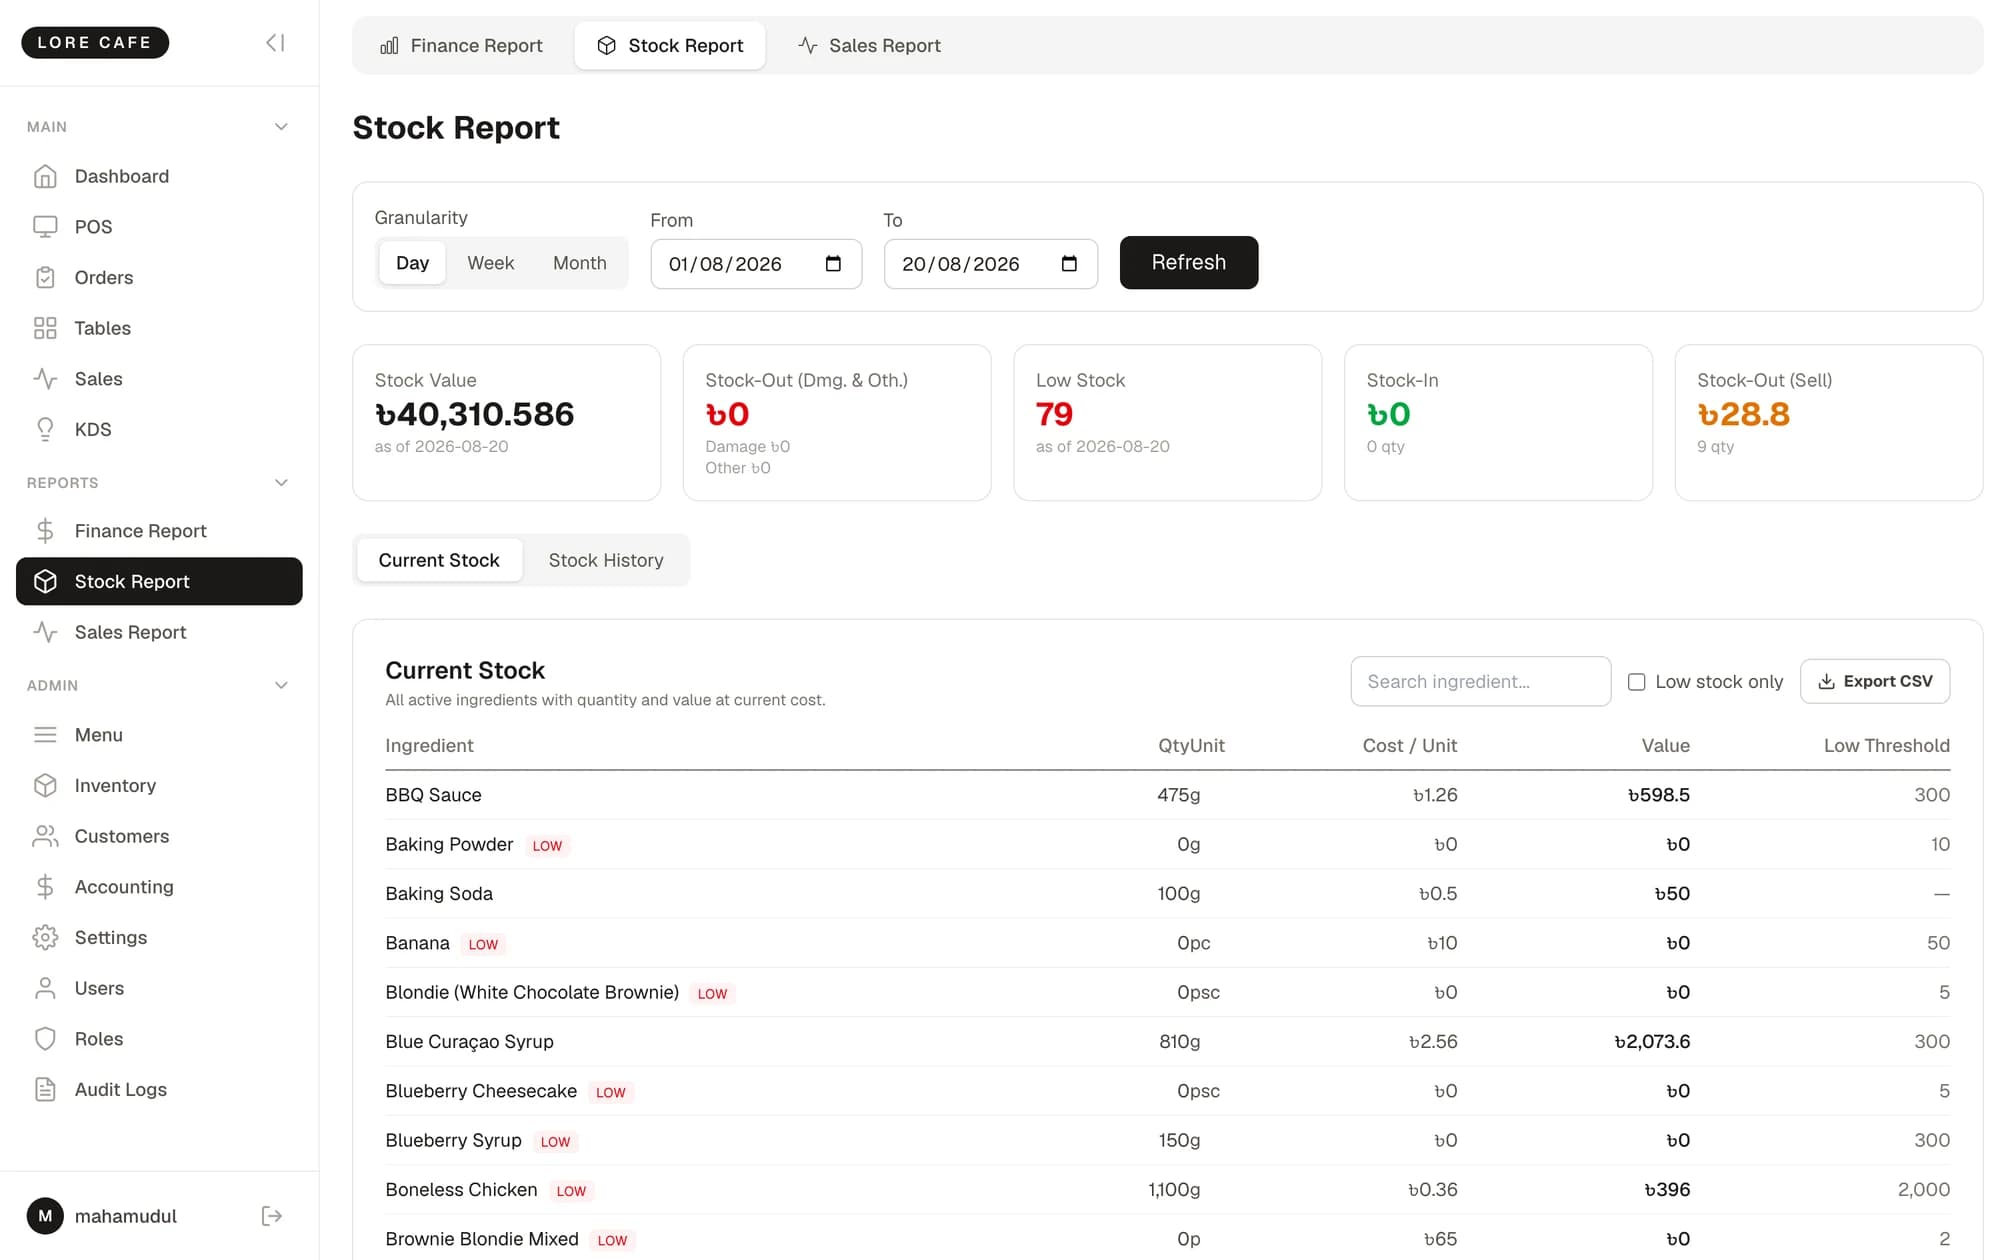2016x1260 pixels.
Task: Open Accounting dollar icon
Action: click(x=45, y=887)
